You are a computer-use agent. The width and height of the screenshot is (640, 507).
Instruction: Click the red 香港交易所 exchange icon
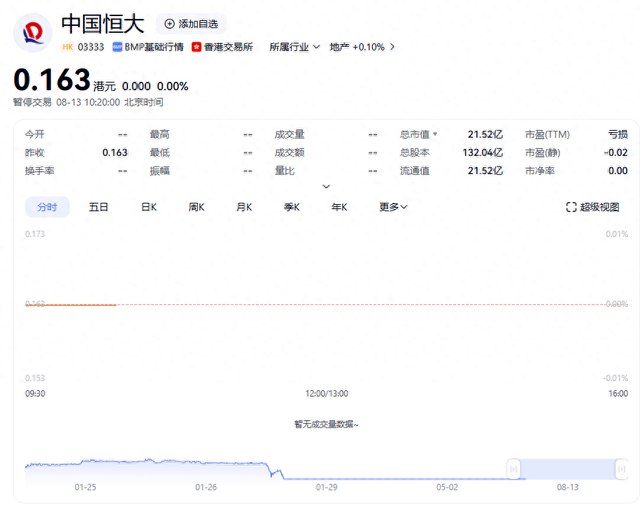pos(197,47)
